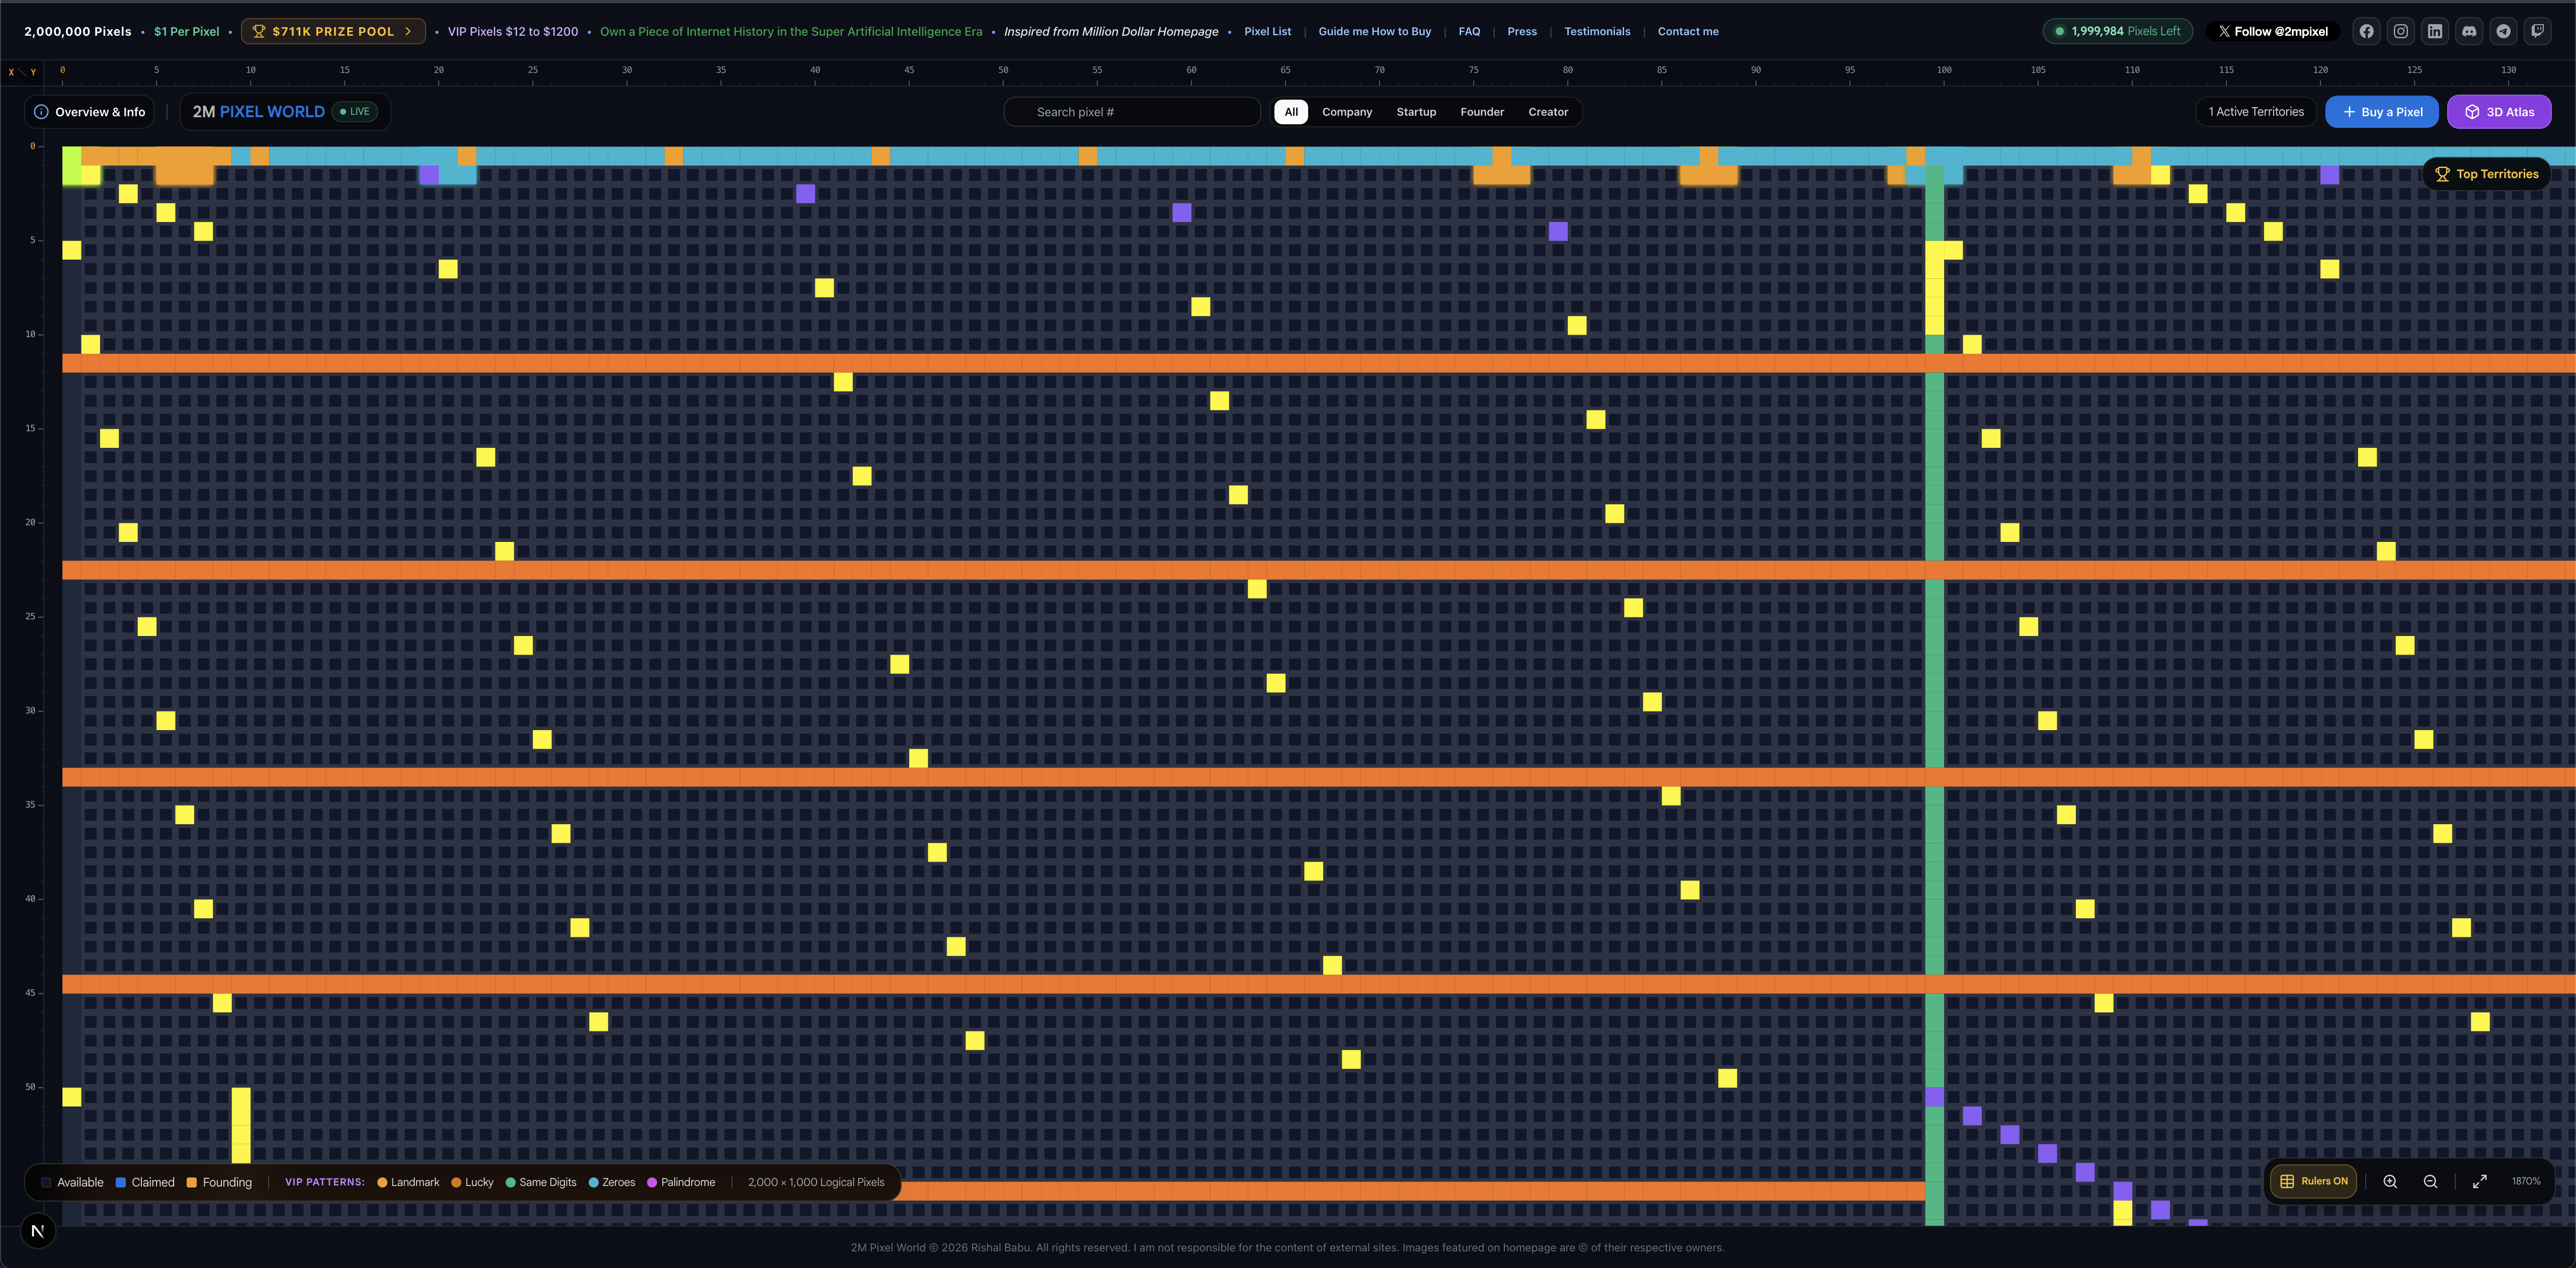Click the trophy icon on Top Territories
2576x1268 pixels.
click(2442, 174)
